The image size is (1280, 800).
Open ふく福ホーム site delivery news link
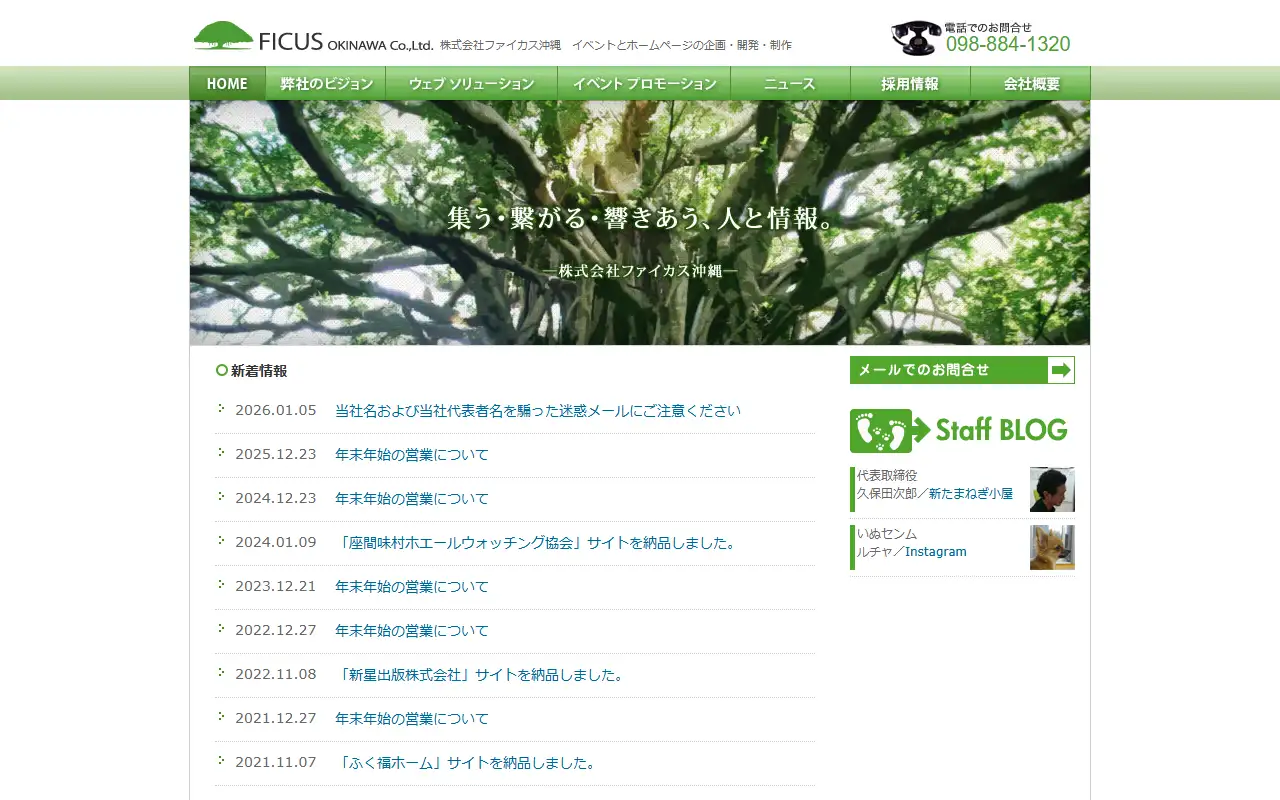click(x=467, y=763)
